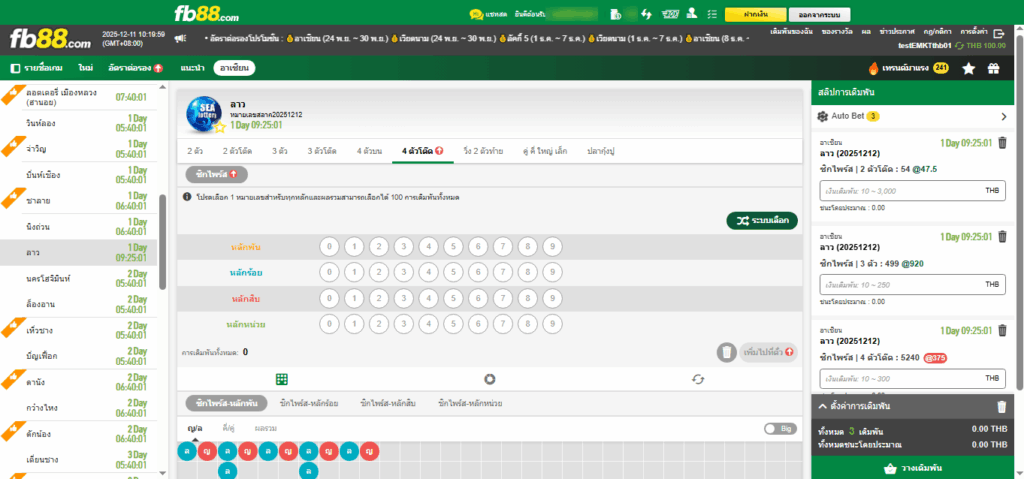The width and height of the screenshot is (1024, 479).
Task: Open the live chat icon (แชทสด)
Action: (x=475, y=14)
